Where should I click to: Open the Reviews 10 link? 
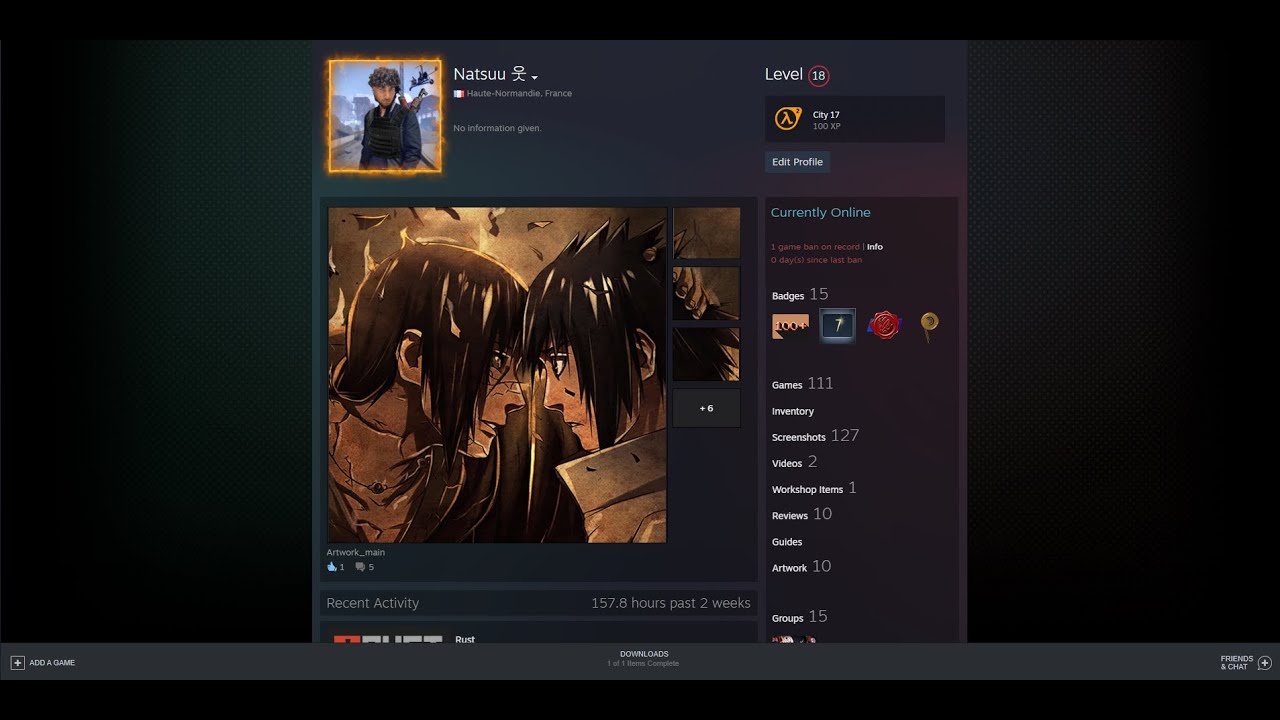click(801, 514)
